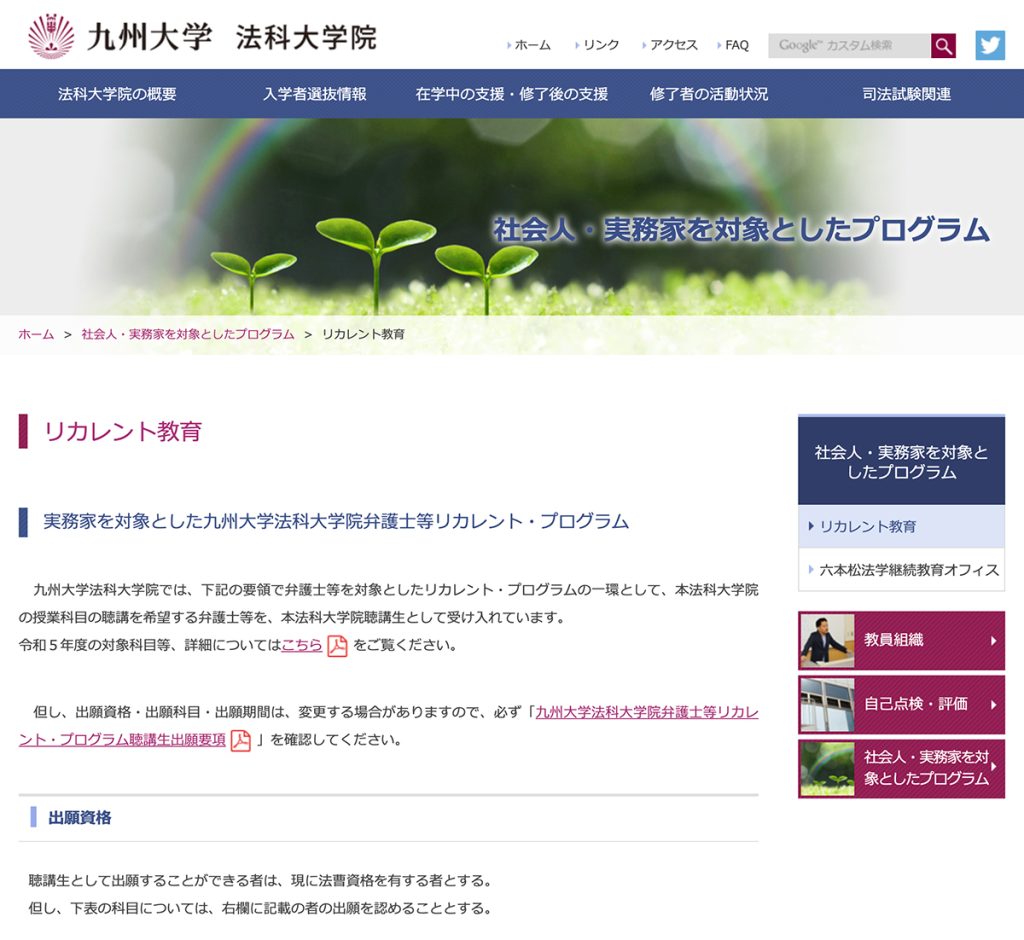
Task: Click the magnifier search button
Action: click(943, 46)
